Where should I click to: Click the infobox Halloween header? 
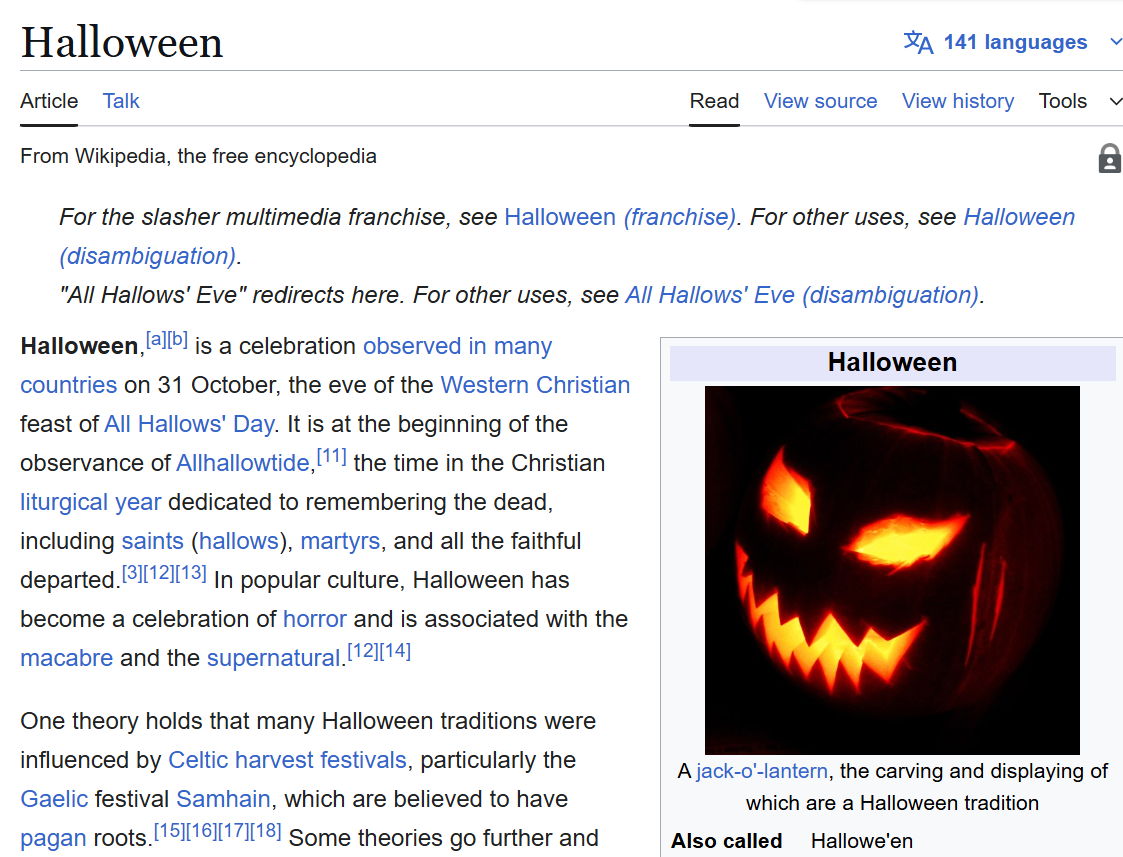pyautogui.click(x=892, y=362)
